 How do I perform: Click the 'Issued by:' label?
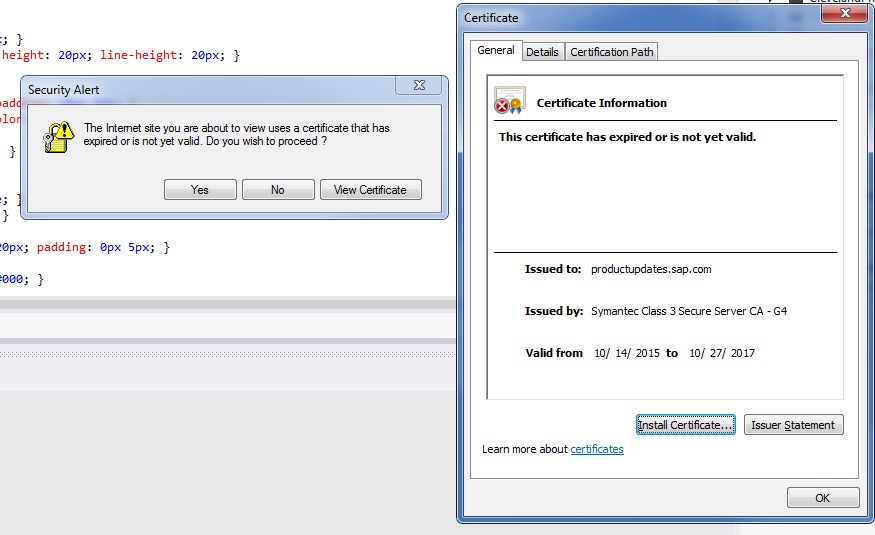pyautogui.click(x=554, y=311)
